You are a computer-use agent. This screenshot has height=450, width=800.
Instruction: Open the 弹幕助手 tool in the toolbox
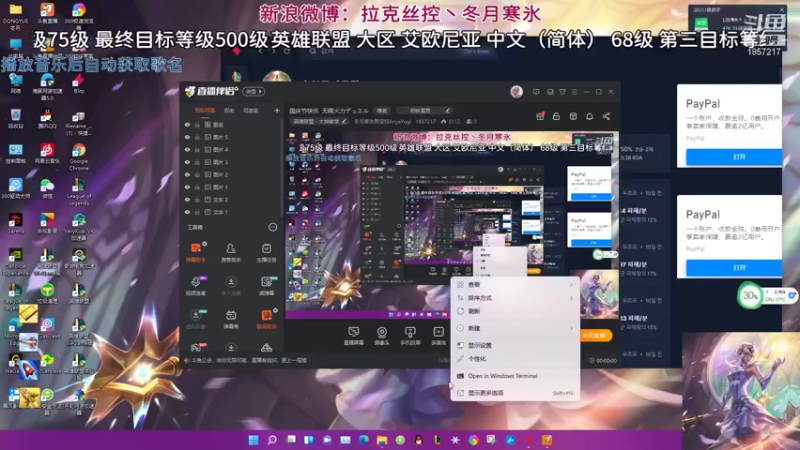(195, 252)
